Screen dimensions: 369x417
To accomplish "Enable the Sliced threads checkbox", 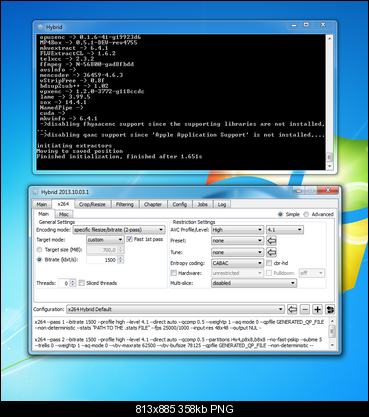I will (x=82, y=283).
